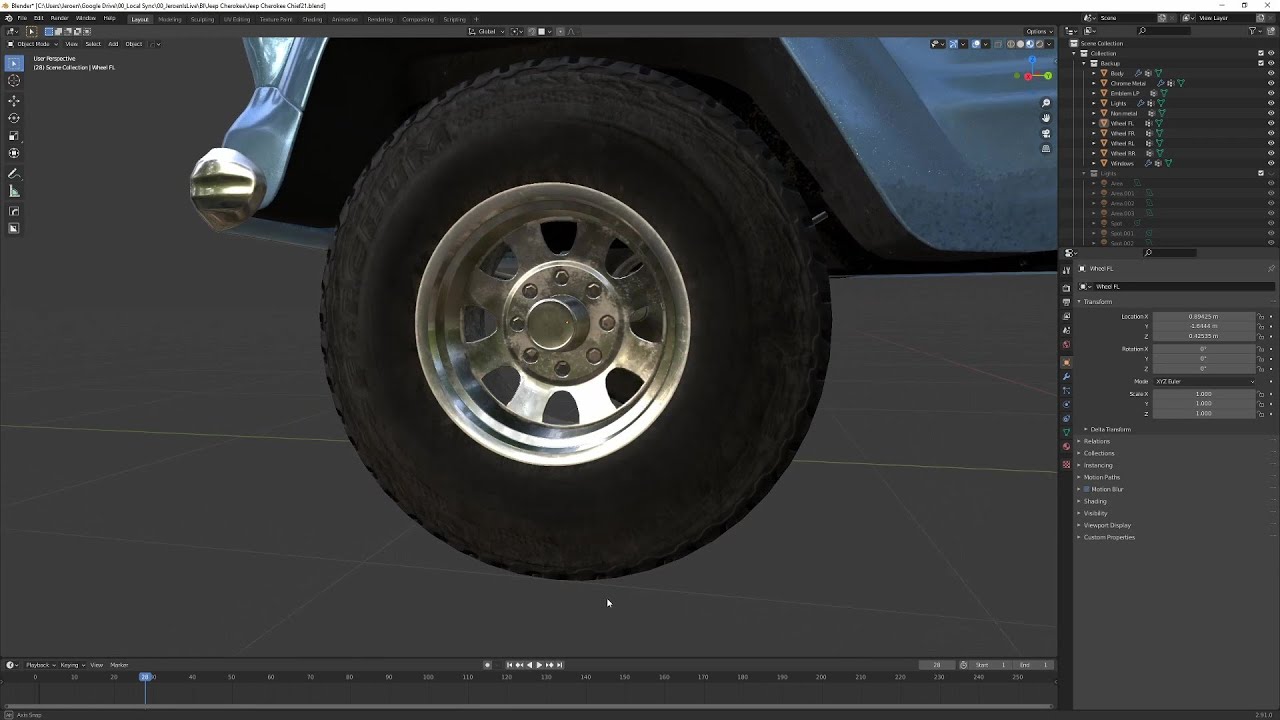Open the rotation Mode XYZ Euler dropdown
This screenshot has height=720, width=1280.
pyautogui.click(x=1204, y=381)
